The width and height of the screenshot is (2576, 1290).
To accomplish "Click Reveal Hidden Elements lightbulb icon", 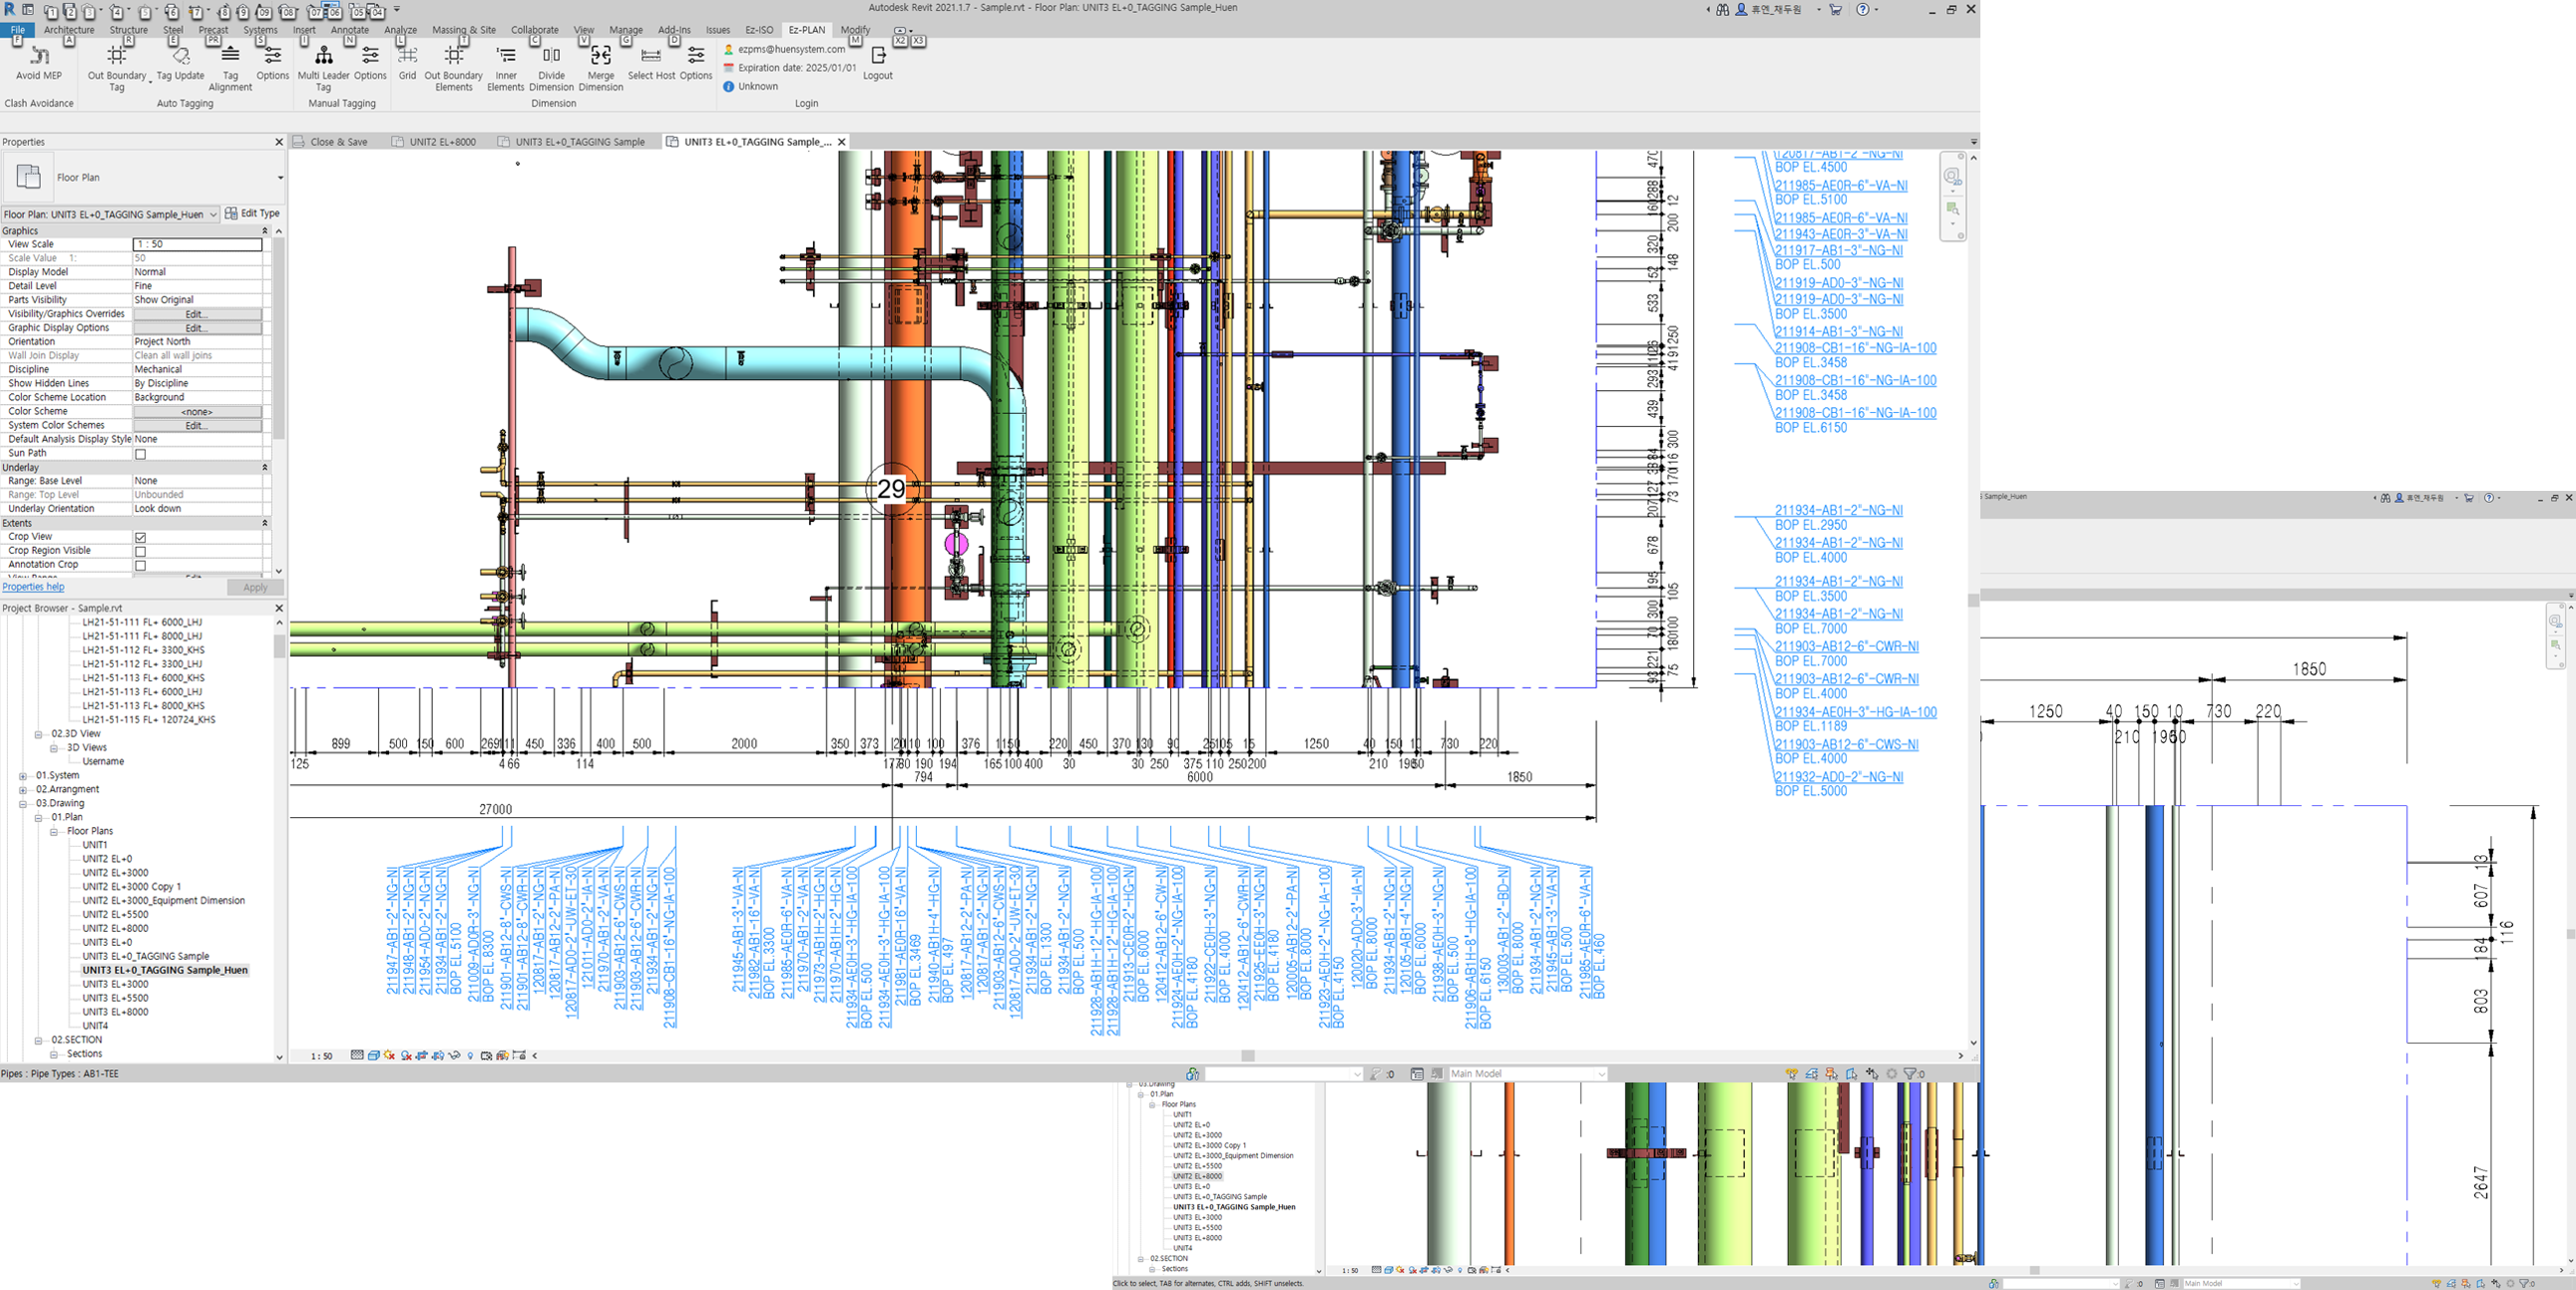I will (x=471, y=1055).
